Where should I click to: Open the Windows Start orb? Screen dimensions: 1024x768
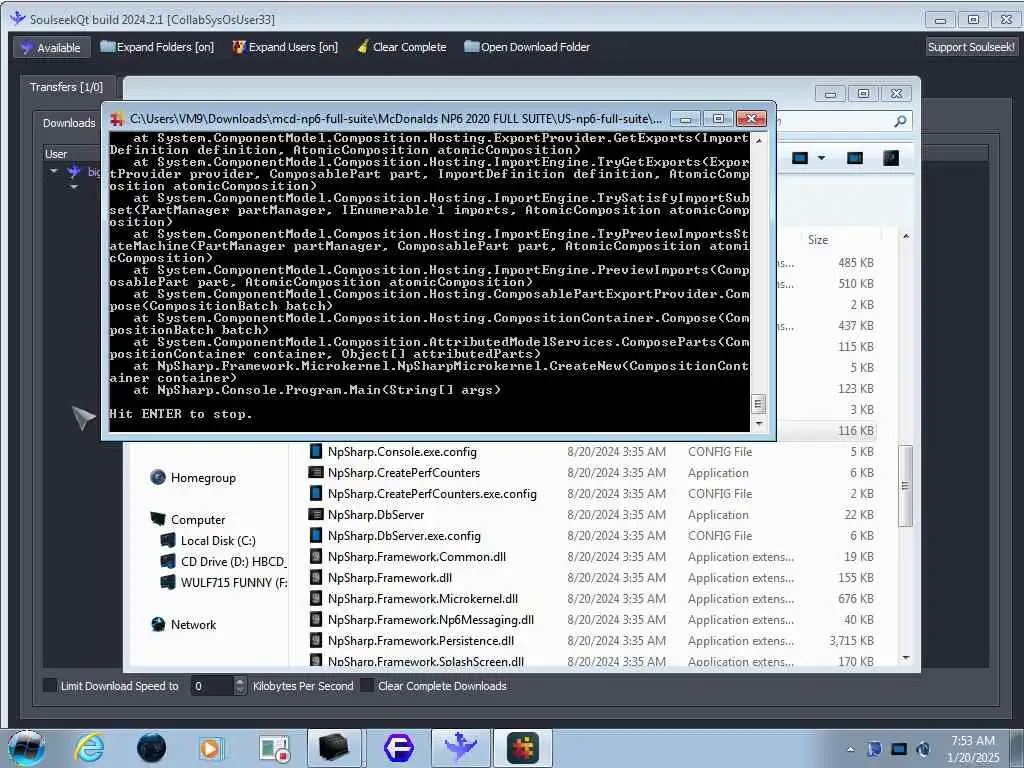[x=26, y=748]
